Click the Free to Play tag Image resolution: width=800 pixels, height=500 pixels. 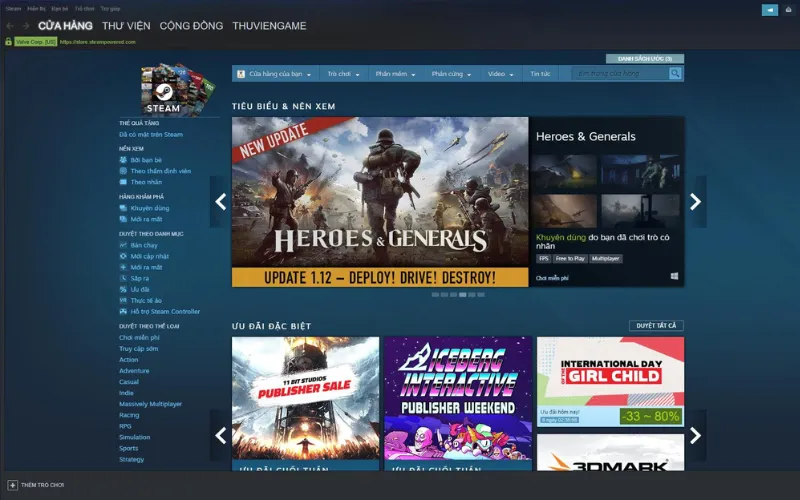[x=570, y=259]
